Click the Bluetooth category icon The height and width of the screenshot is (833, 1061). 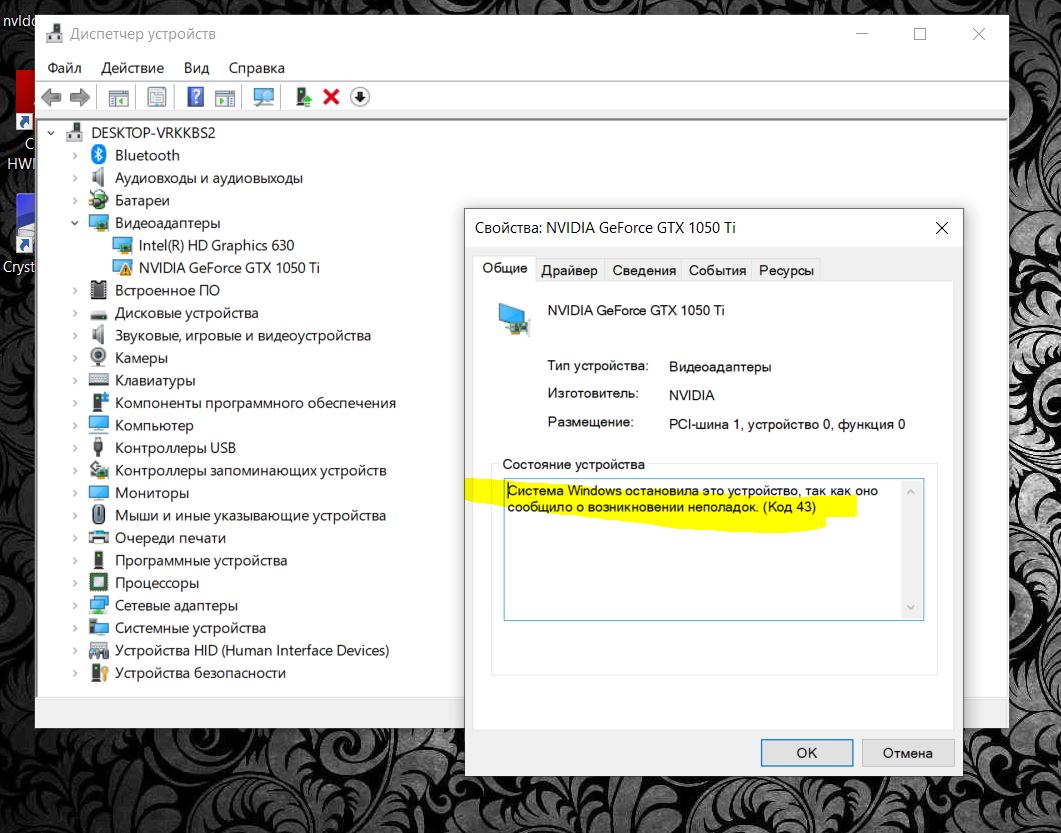[99, 155]
